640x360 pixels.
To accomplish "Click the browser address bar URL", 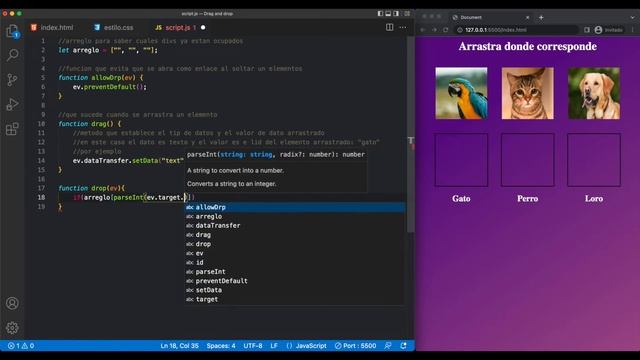I will coord(496,30).
